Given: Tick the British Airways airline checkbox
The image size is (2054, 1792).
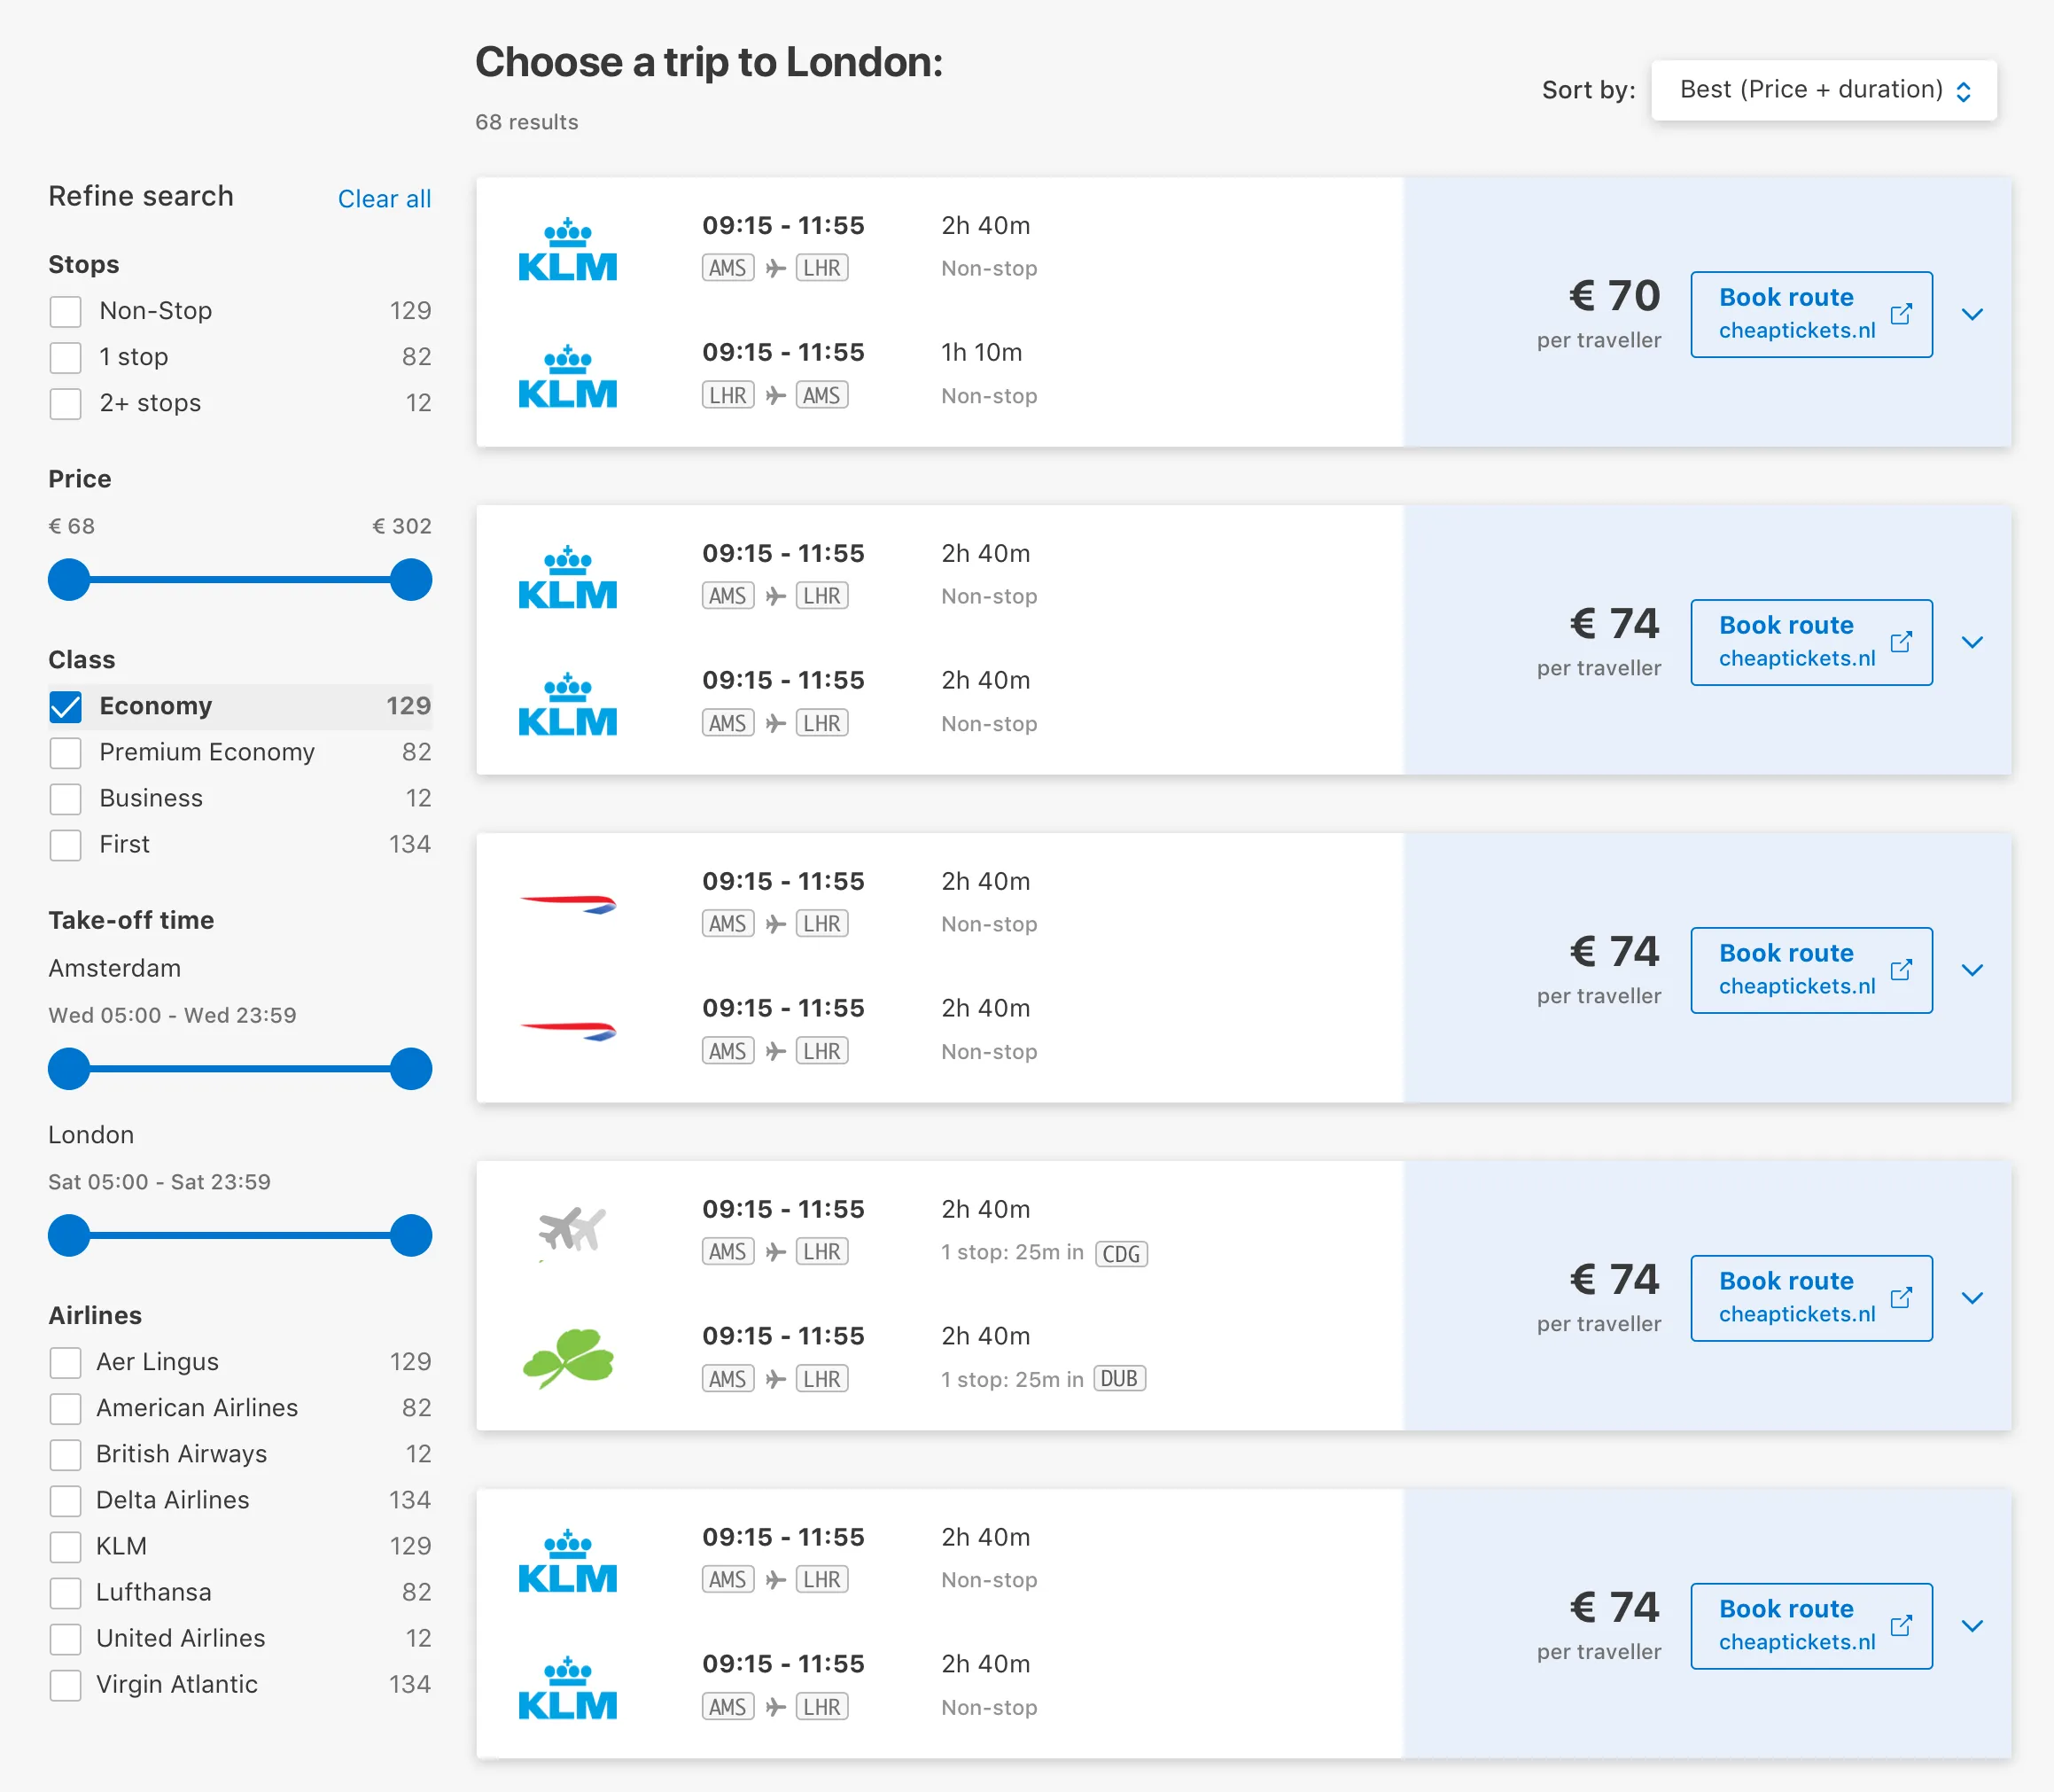Looking at the screenshot, I should point(66,1454).
